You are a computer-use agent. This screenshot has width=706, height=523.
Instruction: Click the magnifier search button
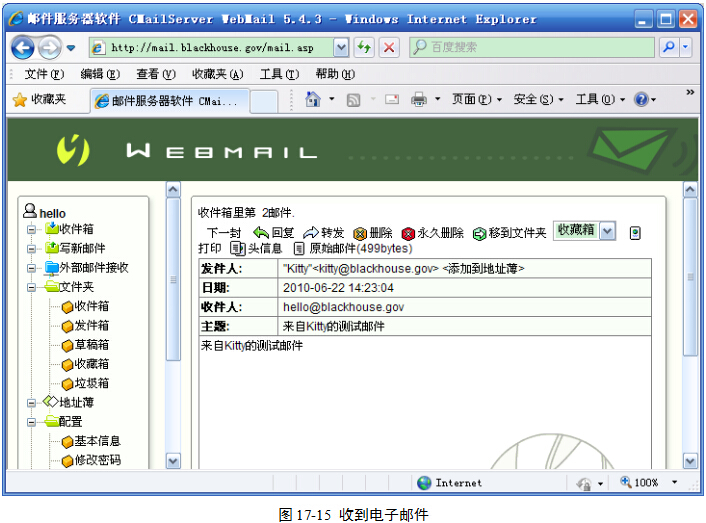[669, 47]
